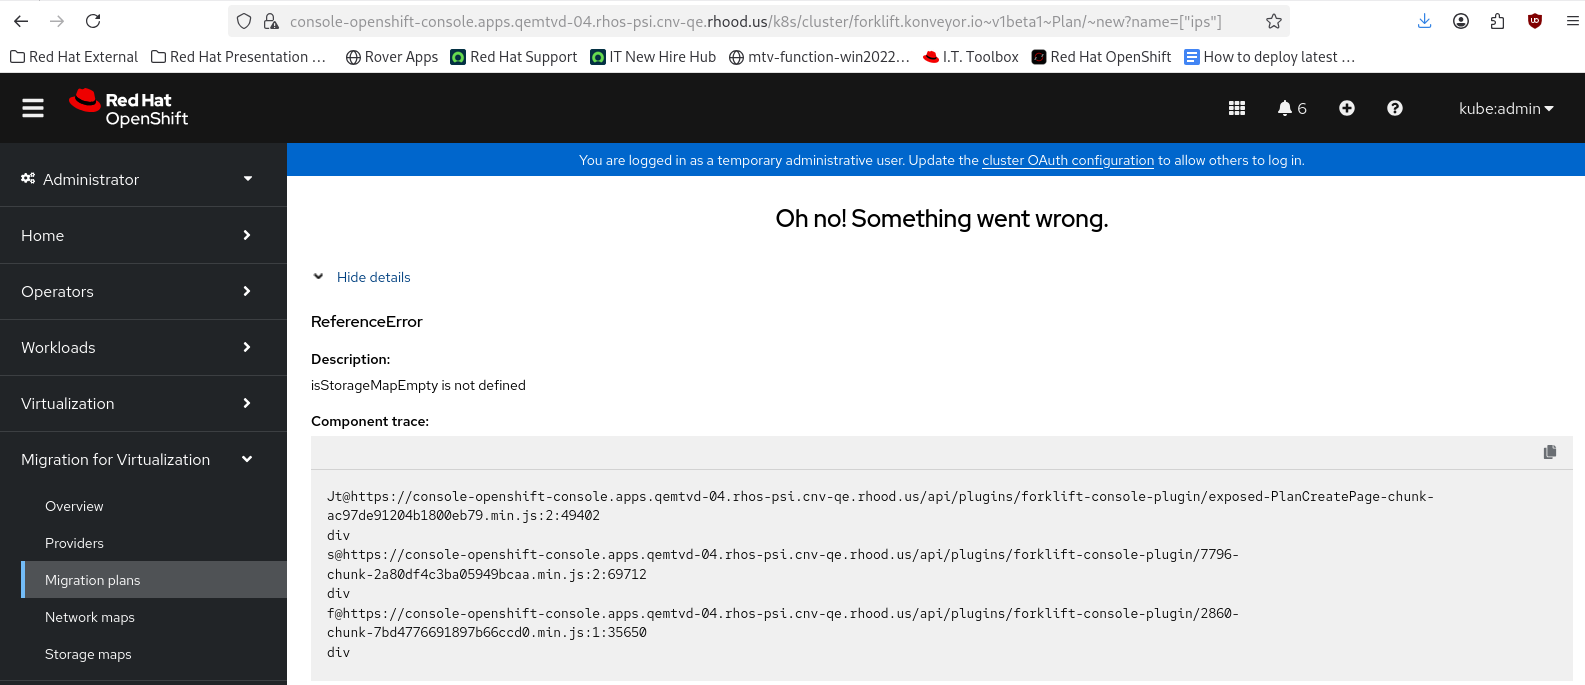
Task: Open the application launcher grid
Action: click(x=1237, y=108)
